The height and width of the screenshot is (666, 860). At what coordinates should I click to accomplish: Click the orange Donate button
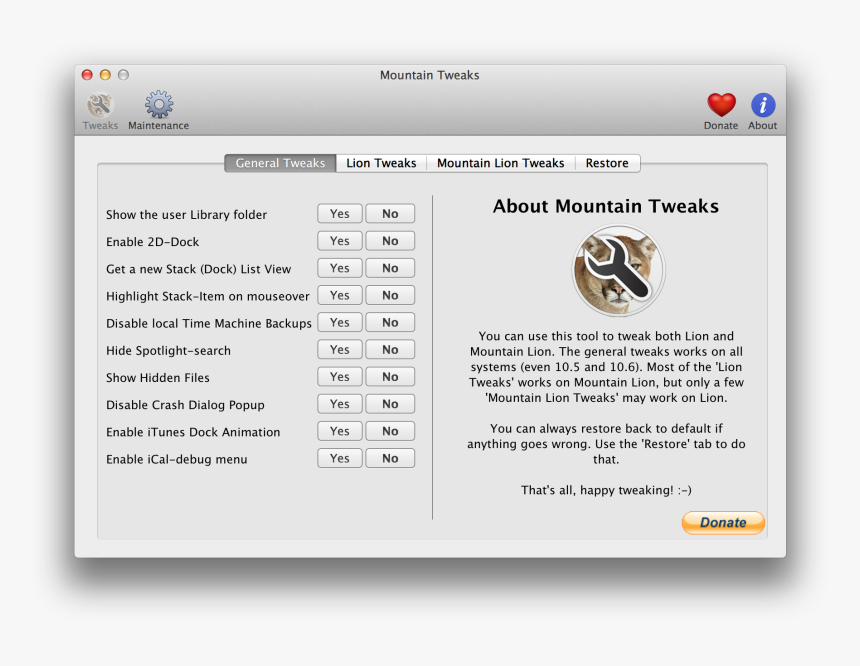pyautogui.click(x=722, y=522)
